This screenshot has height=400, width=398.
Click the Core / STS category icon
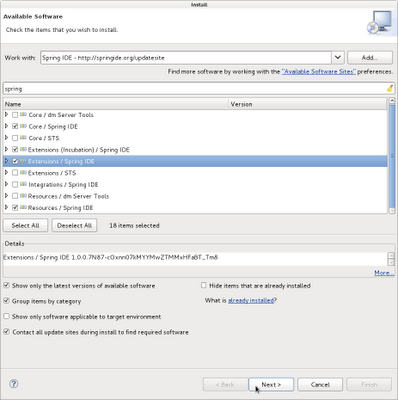(x=23, y=138)
